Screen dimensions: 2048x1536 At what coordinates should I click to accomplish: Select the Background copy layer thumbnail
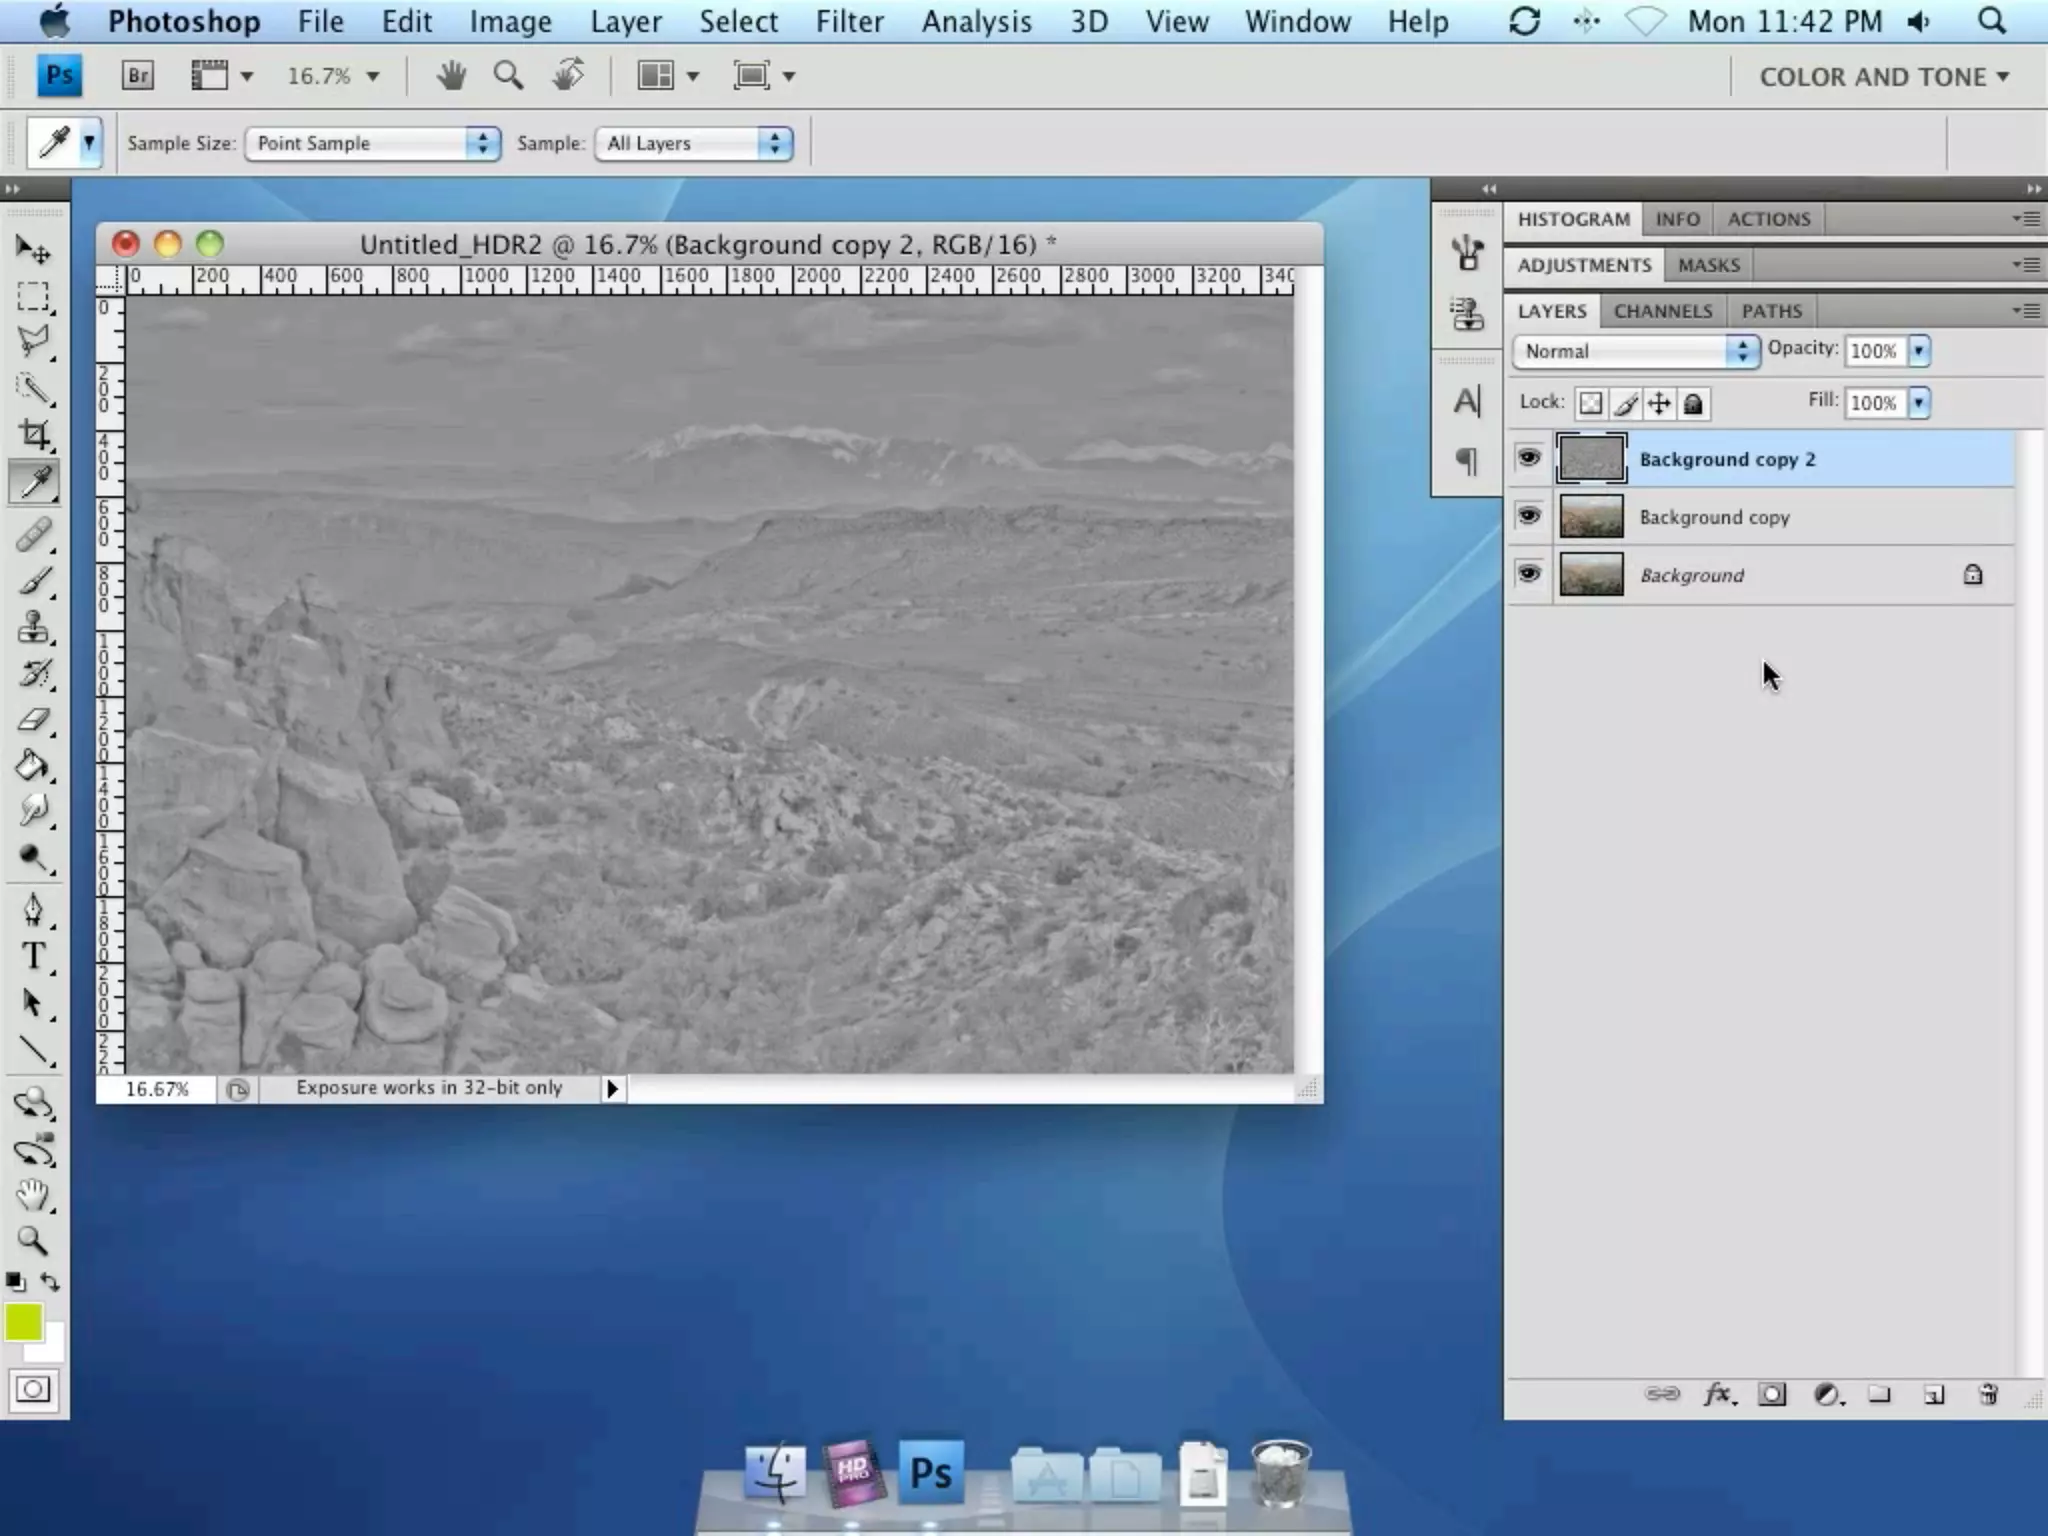(x=1591, y=517)
